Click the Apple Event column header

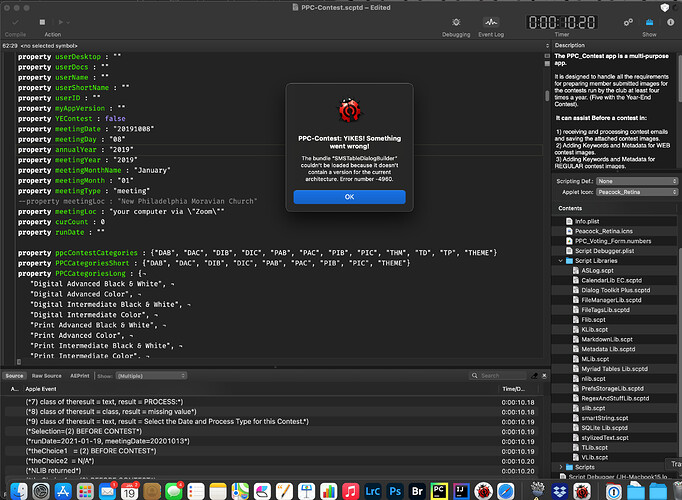click(x=41, y=389)
